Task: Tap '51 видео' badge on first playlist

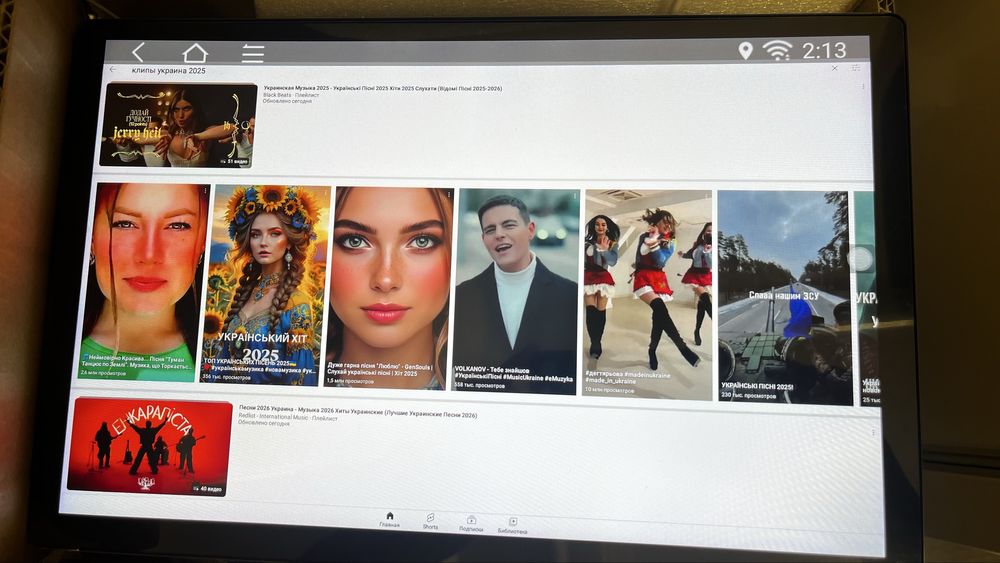Action: coord(235,161)
